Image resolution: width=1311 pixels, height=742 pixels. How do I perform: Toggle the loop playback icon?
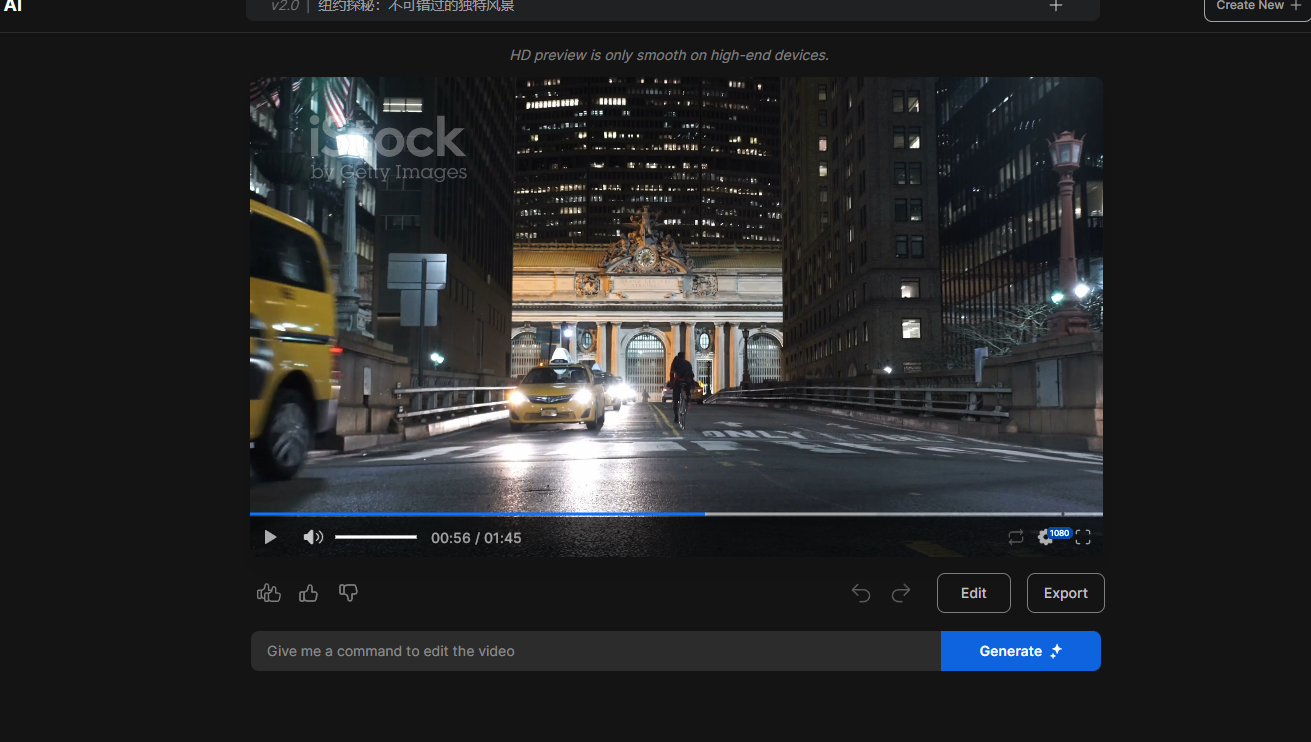pos(1016,537)
